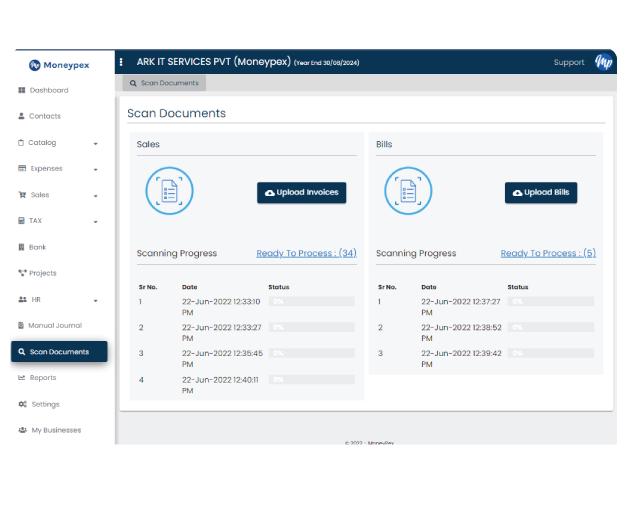Open the Reports menu item
The height and width of the screenshot is (509, 628).
pos(43,378)
